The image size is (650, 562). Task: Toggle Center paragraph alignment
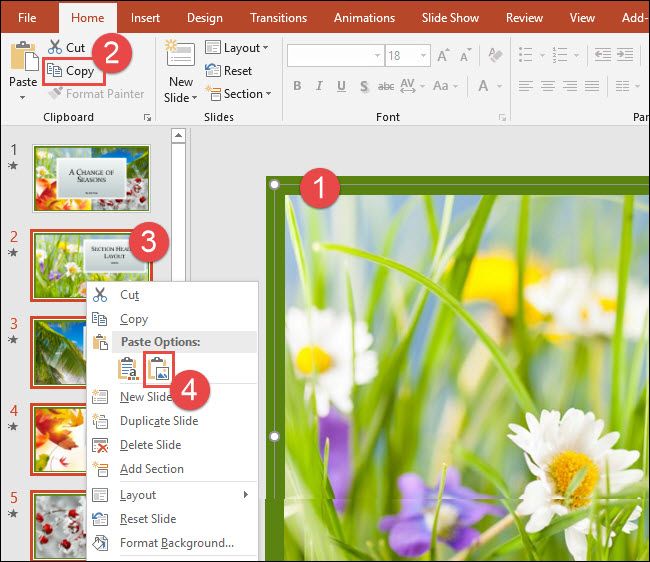(548, 86)
